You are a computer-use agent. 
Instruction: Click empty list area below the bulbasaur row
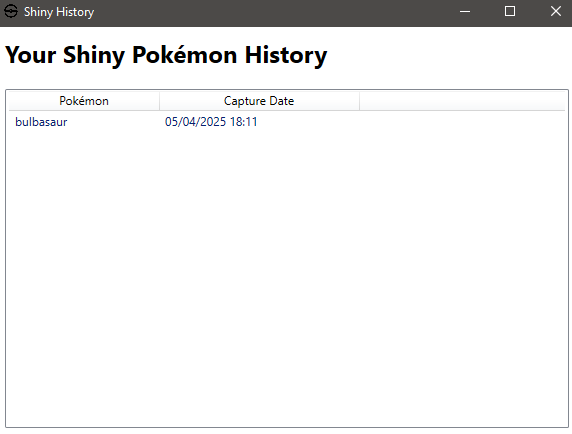pos(287,277)
